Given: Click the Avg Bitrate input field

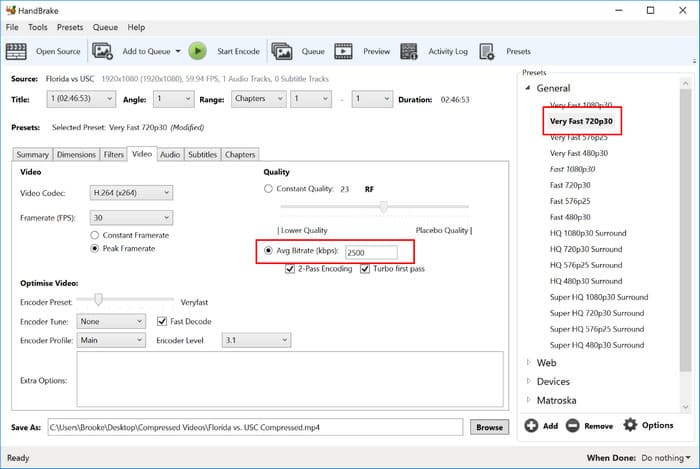Looking at the screenshot, I should tap(372, 253).
